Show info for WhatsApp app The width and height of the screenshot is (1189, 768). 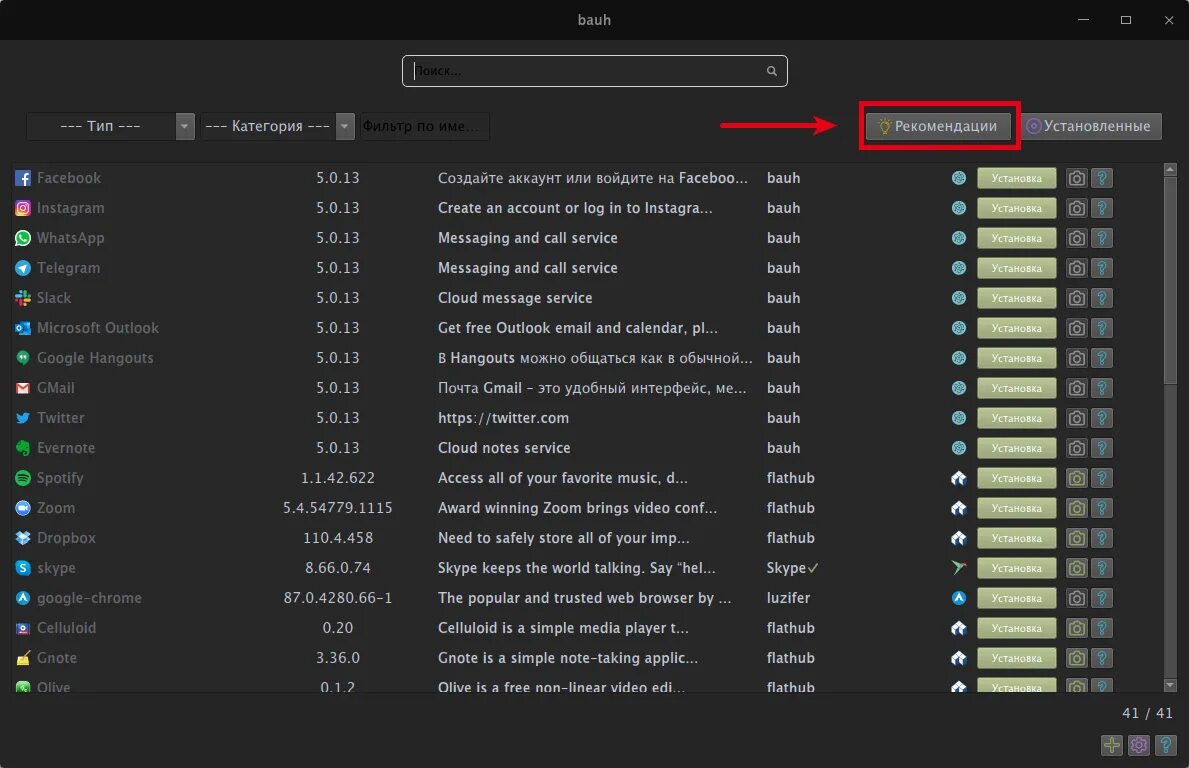[1102, 238]
